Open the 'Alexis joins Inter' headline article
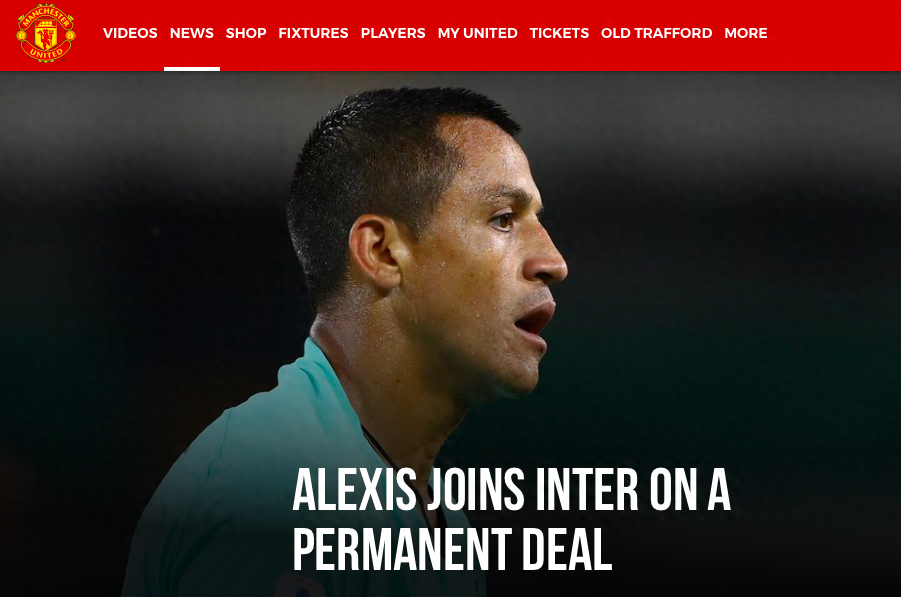901x597 pixels. point(511,518)
